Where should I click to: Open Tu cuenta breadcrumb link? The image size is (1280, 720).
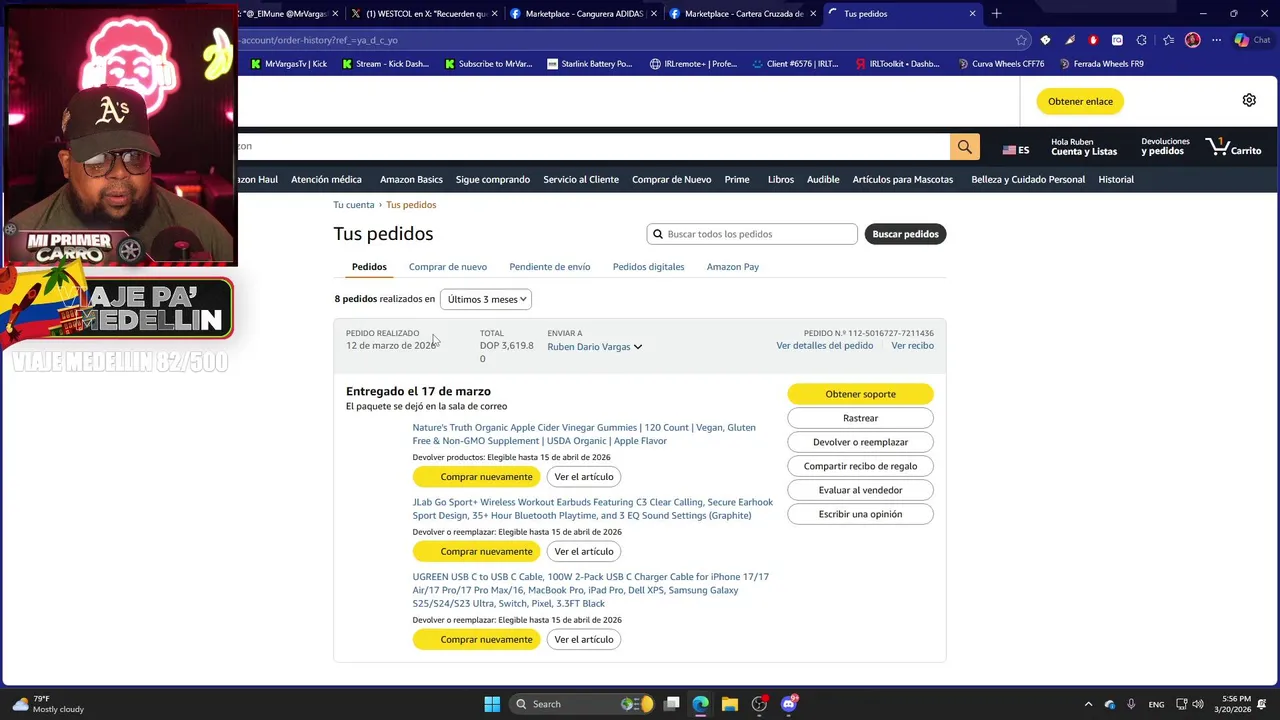(x=354, y=205)
